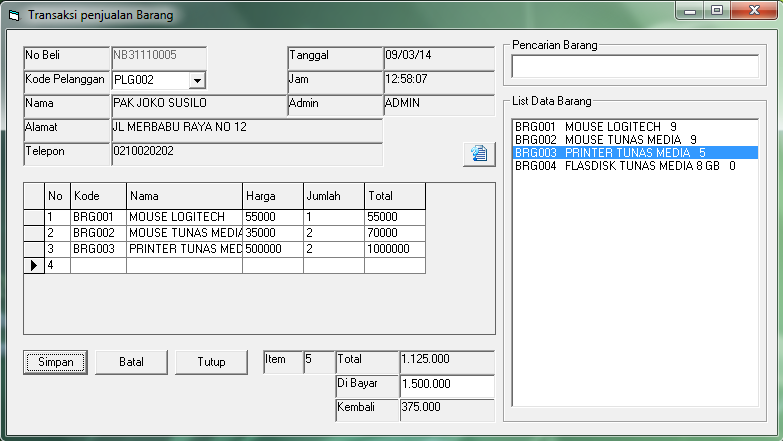Click grid cell BRG003 in Kode column
Screen dimensions: 783x441
98,249
